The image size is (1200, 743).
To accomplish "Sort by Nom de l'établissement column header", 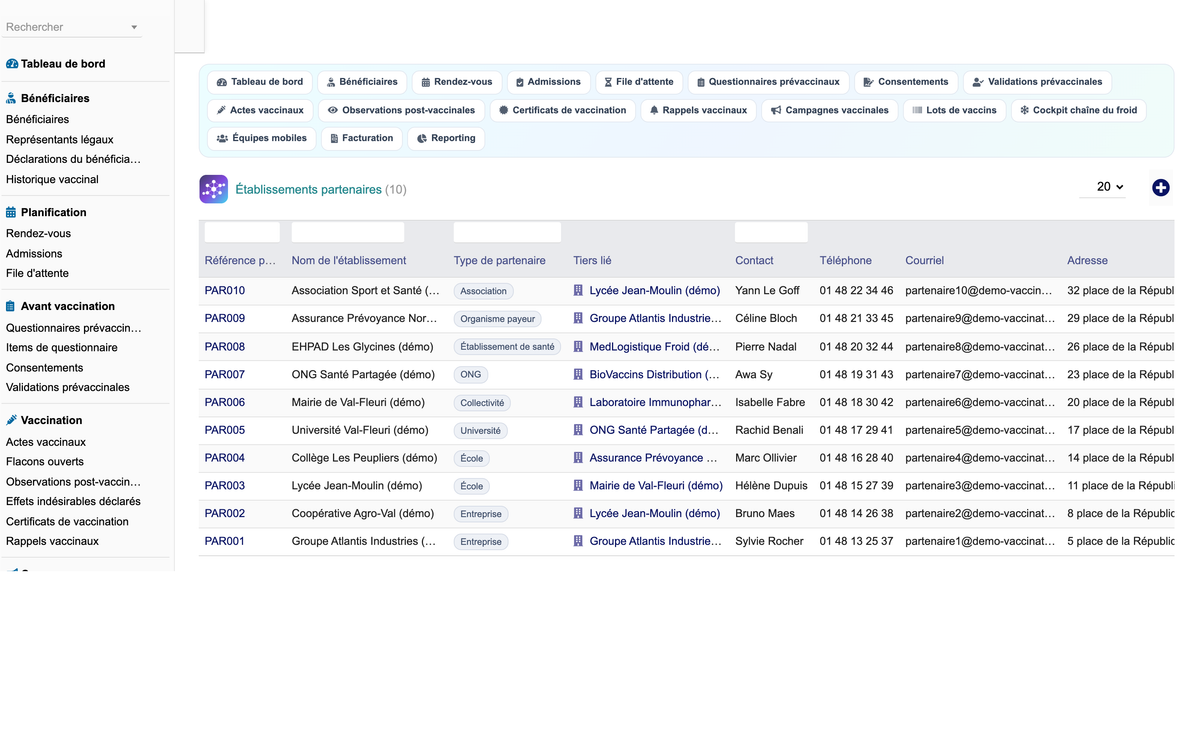I will tap(349, 260).
